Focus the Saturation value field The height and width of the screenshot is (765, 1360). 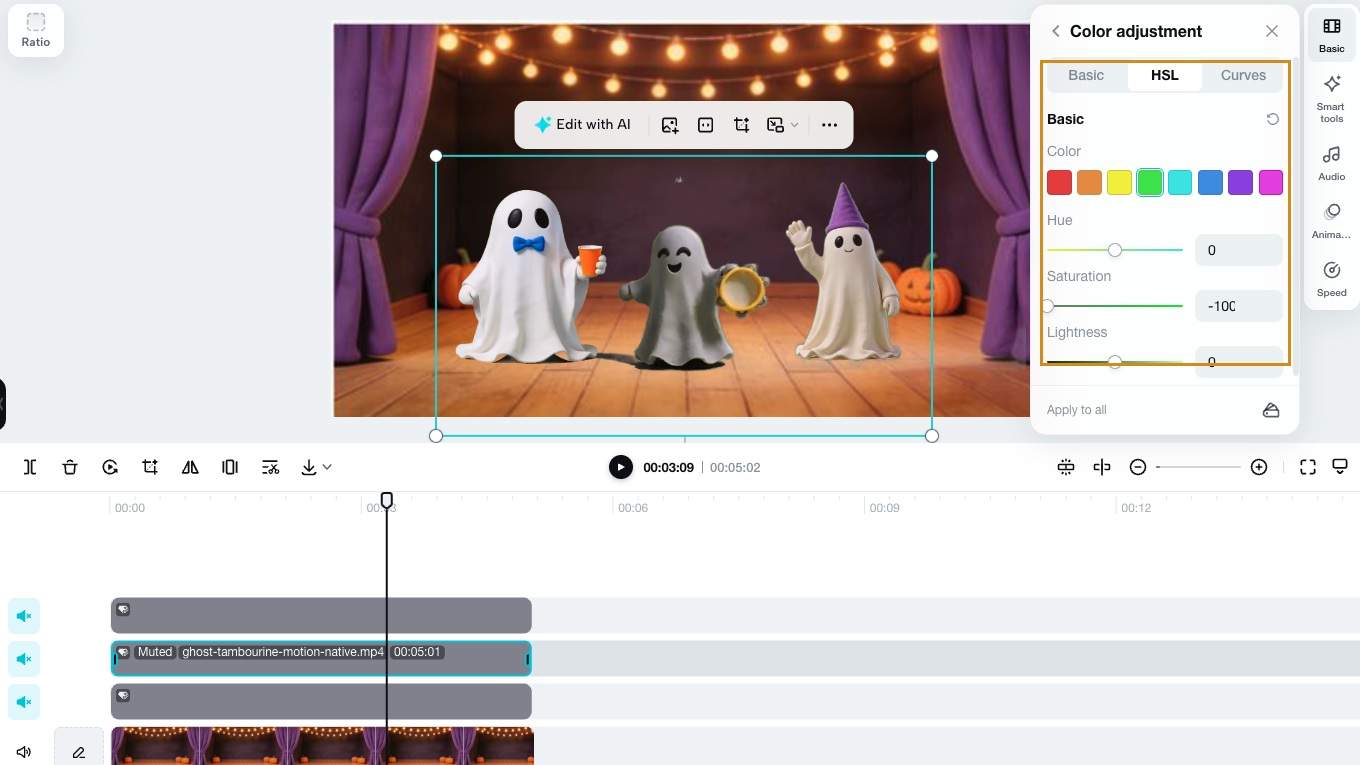tap(1239, 306)
